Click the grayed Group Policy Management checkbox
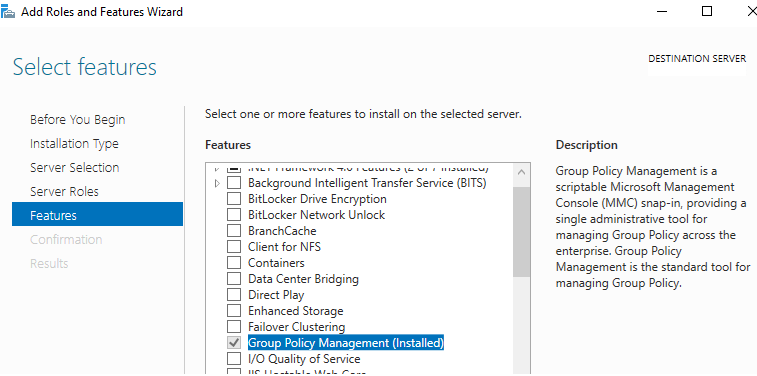The width and height of the screenshot is (757, 376). [234, 343]
